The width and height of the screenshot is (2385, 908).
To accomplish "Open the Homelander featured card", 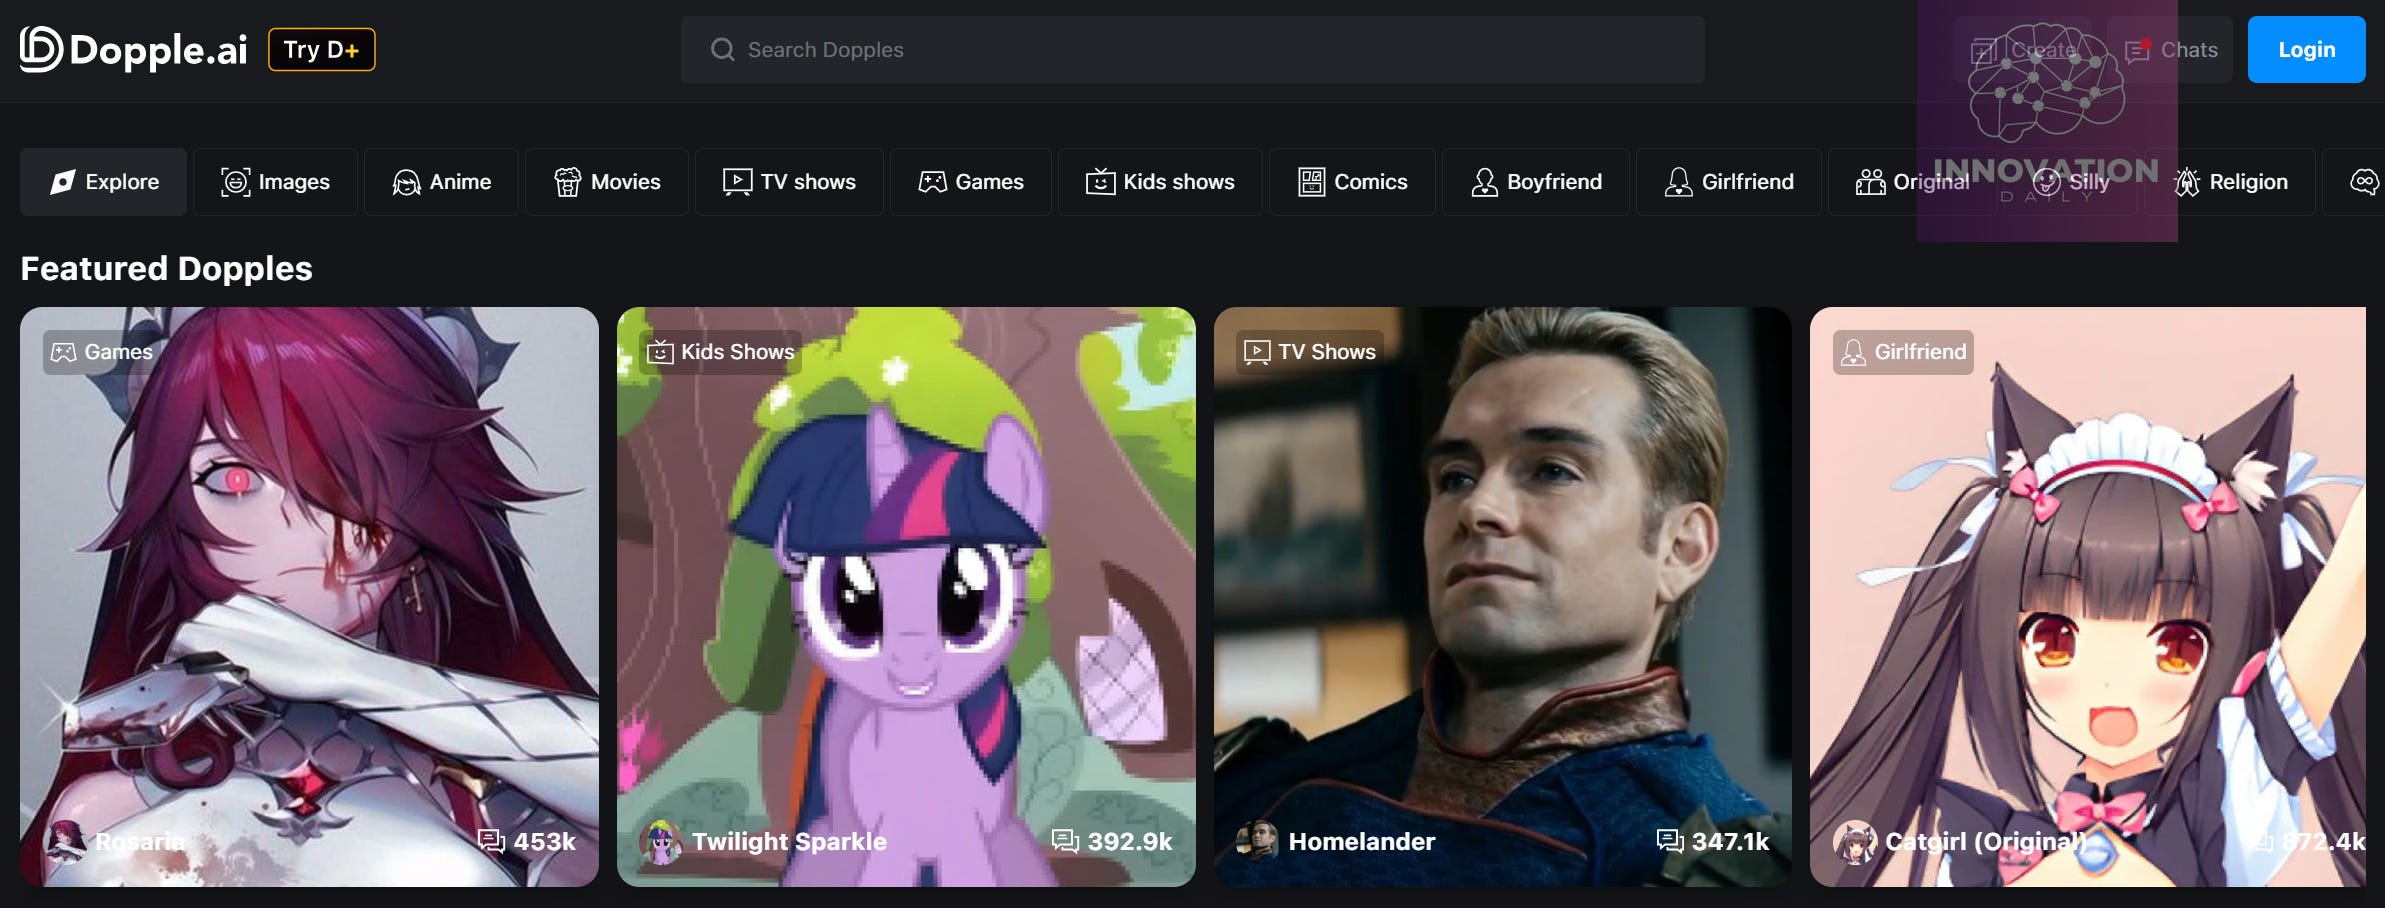I will (x=1503, y=597).
